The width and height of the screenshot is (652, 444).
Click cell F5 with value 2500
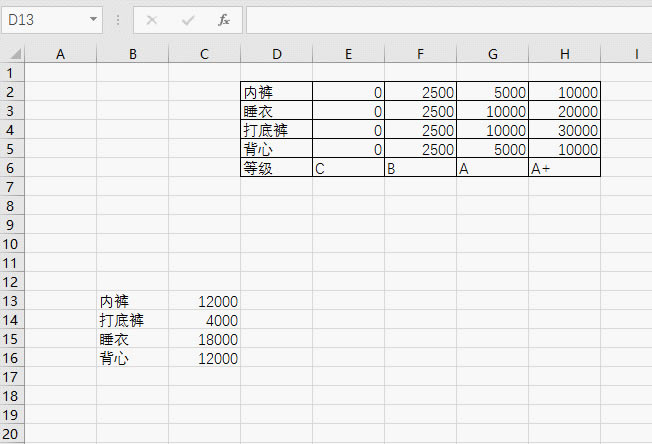(x=420, y=148)
